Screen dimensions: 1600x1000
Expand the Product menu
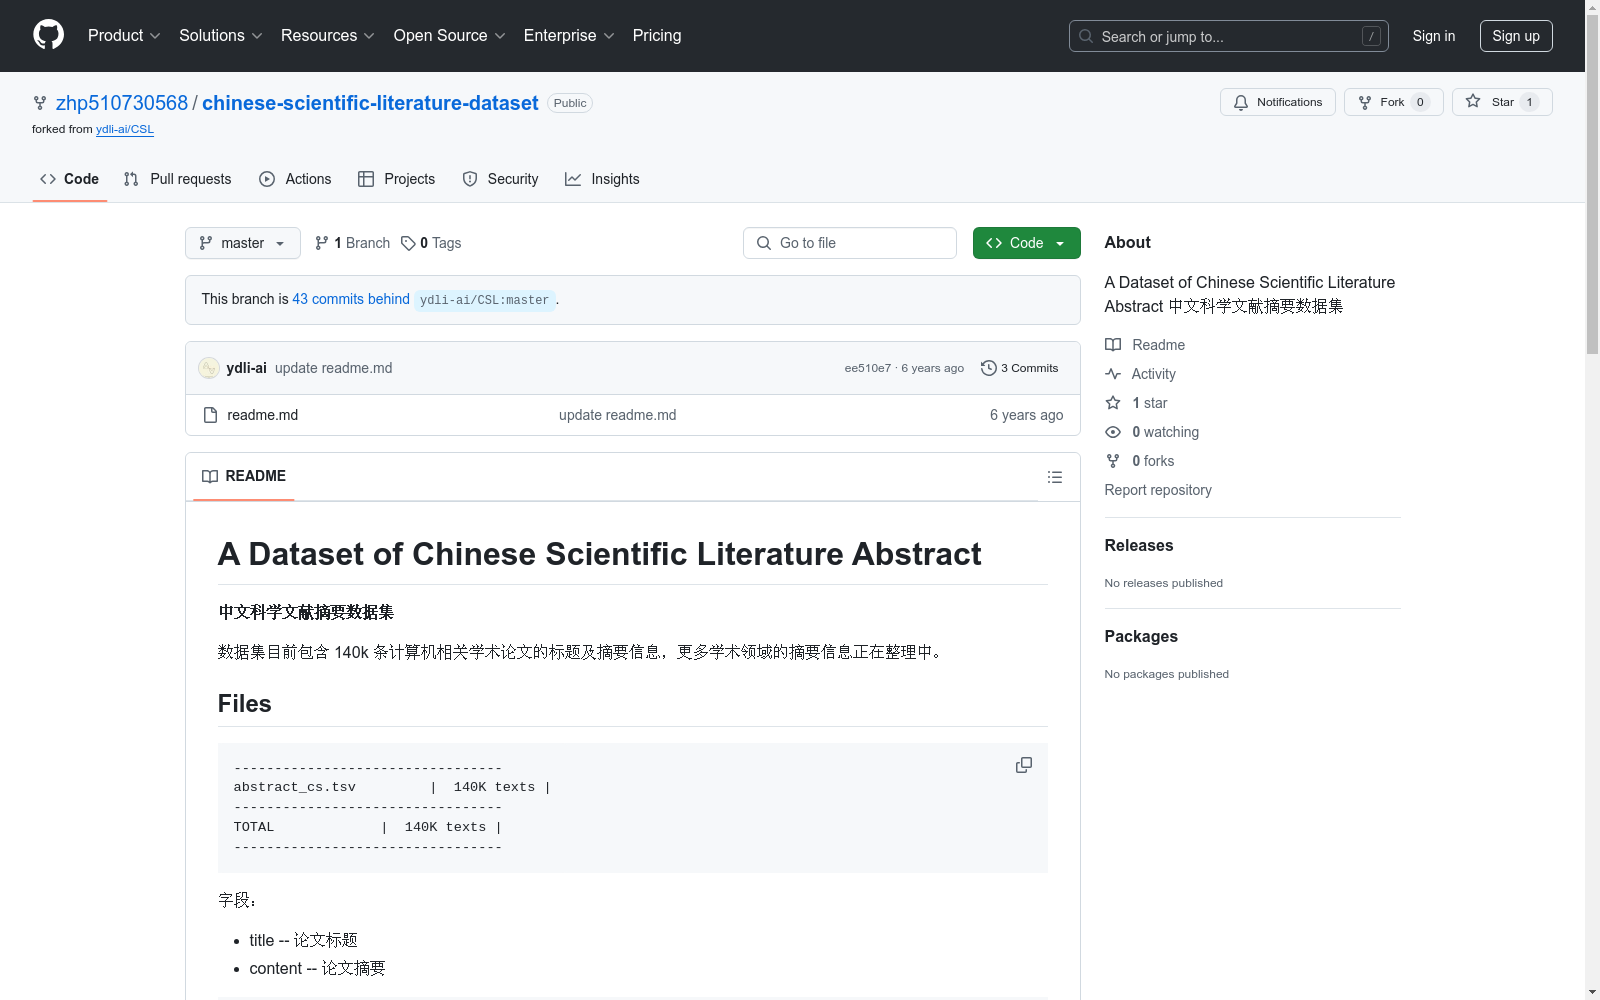(124, 35)
